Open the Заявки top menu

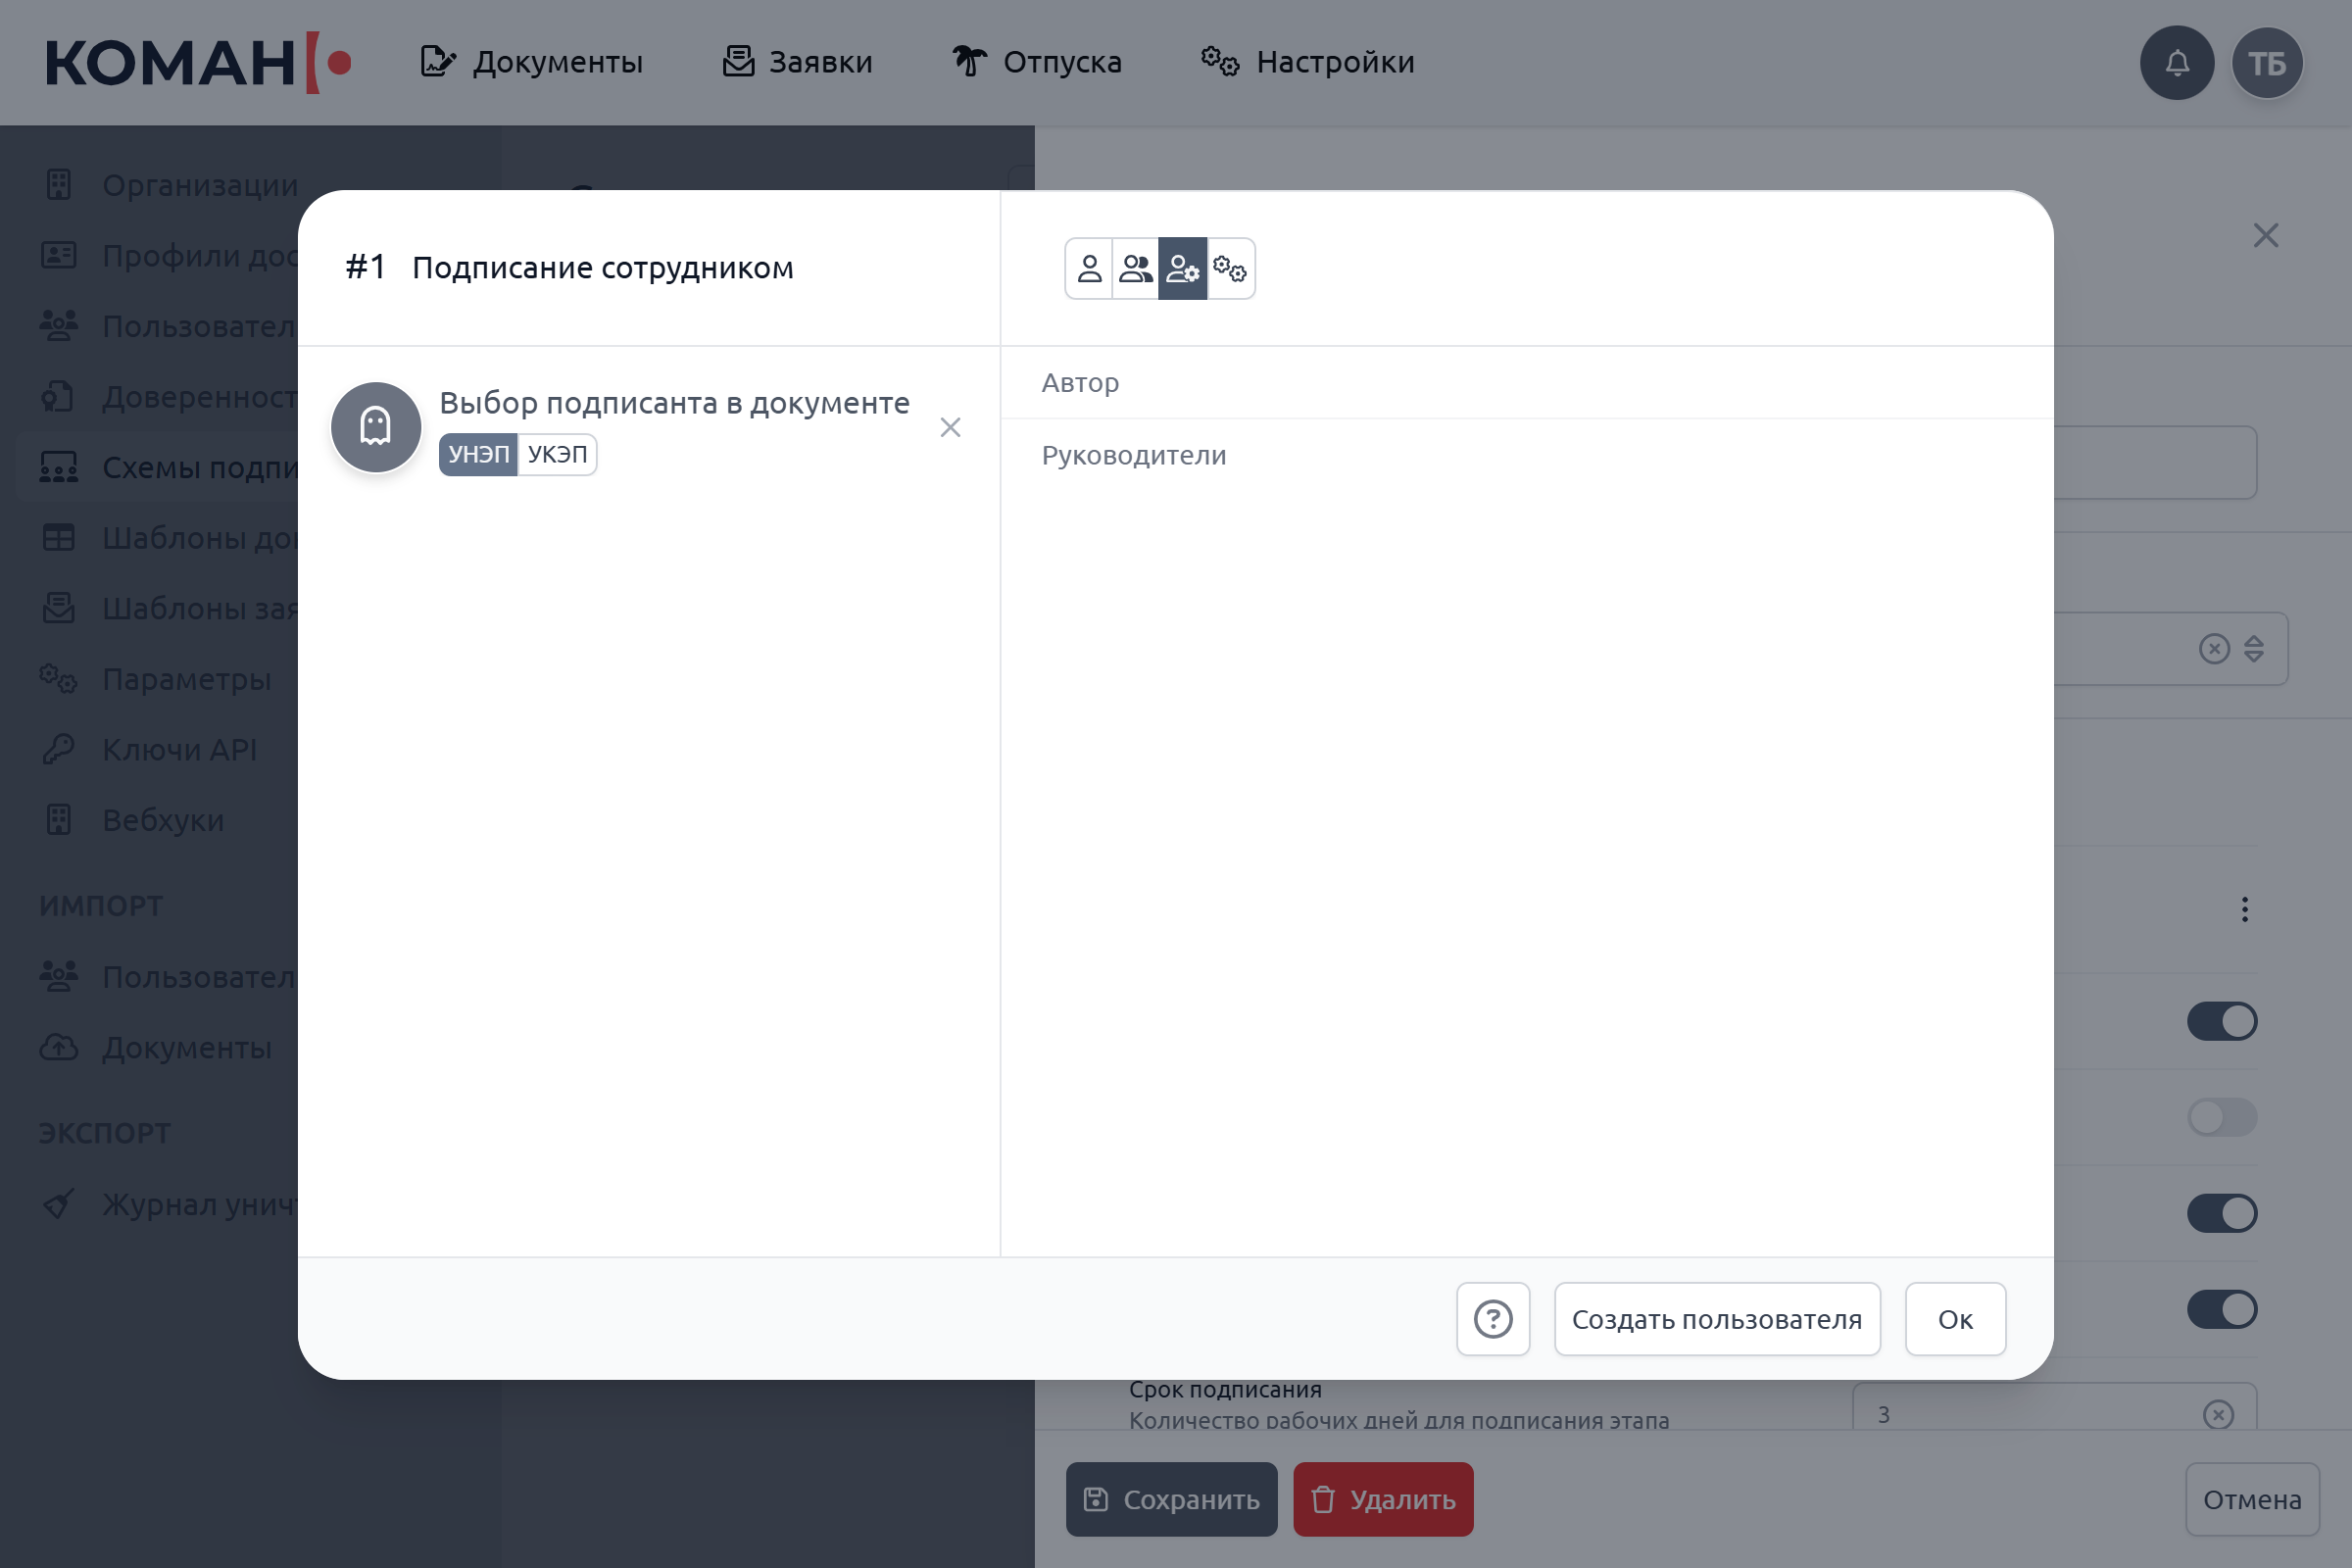point(797,62)
